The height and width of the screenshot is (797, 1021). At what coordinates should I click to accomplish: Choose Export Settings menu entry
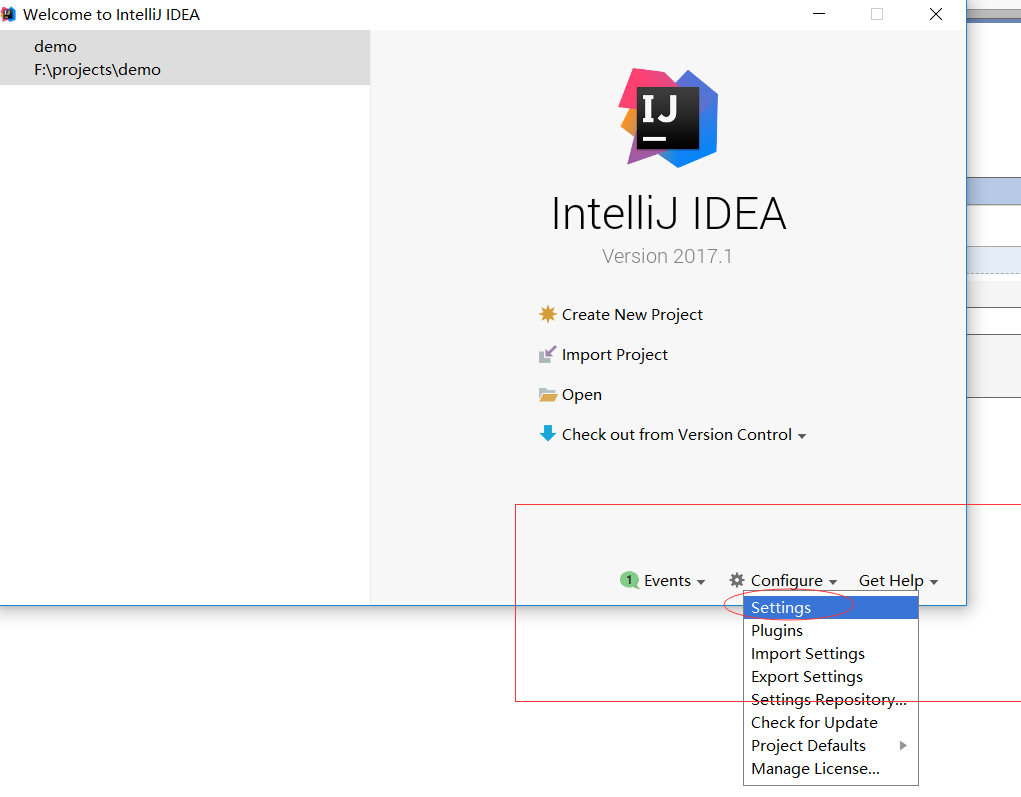tap(831, 677)
